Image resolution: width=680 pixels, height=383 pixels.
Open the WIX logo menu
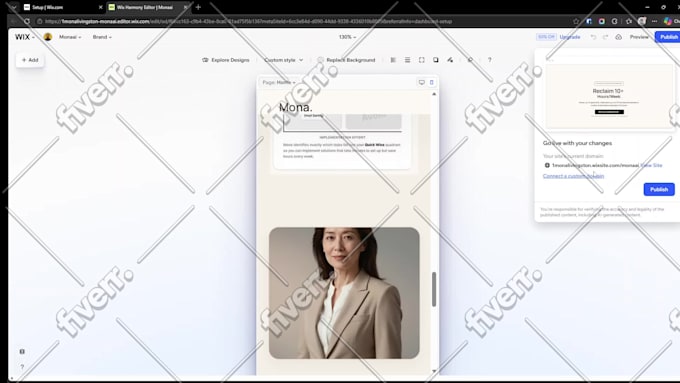tap(24, 37)
